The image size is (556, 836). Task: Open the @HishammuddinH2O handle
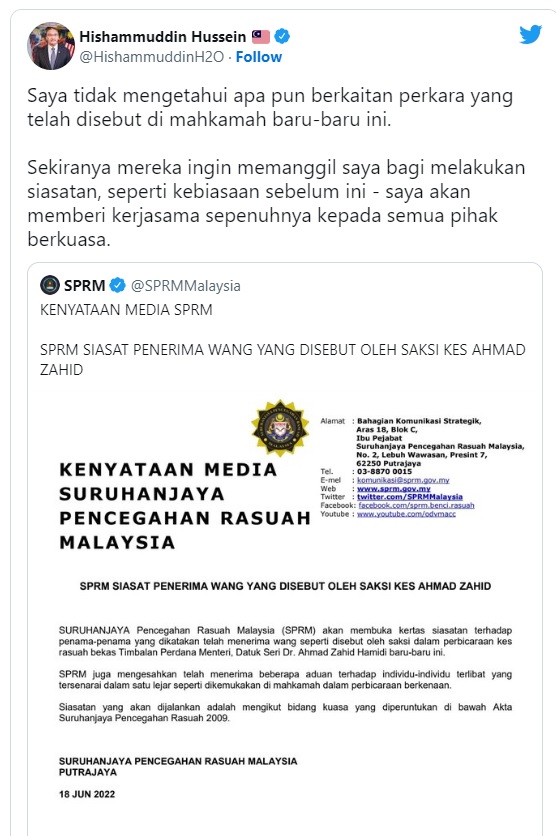[151, 57]
